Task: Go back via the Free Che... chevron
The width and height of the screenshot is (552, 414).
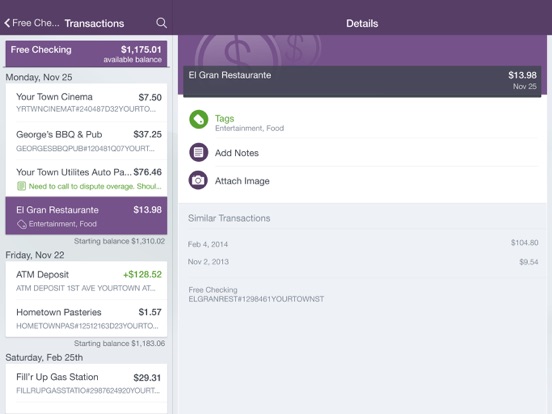Action: tap(32, 23)
